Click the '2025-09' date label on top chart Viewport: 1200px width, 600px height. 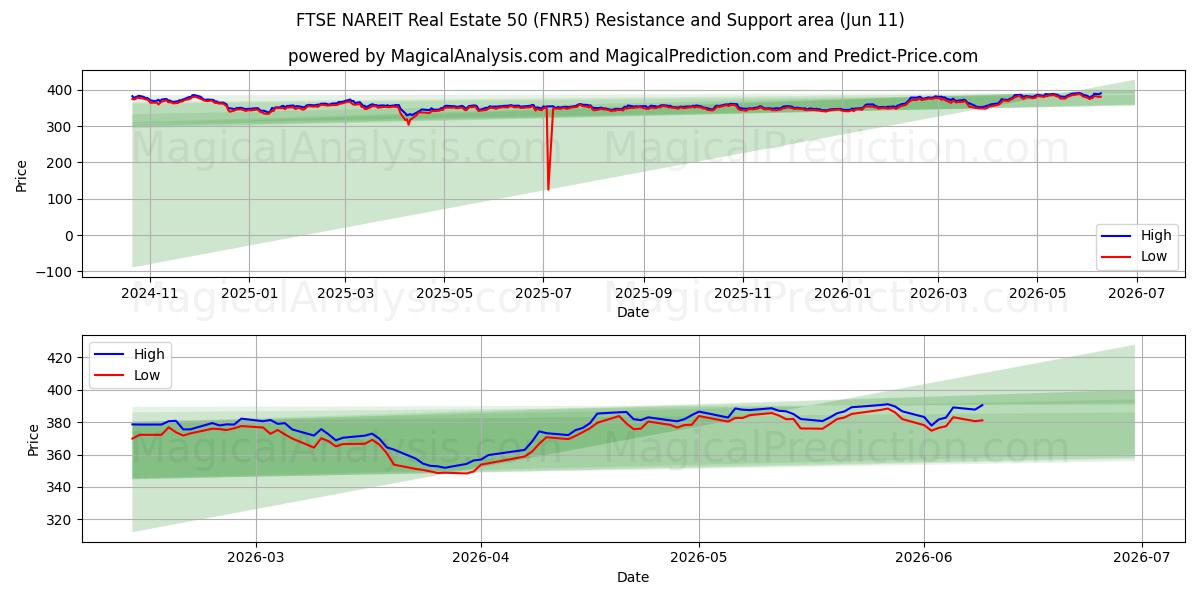pos(643,294)
